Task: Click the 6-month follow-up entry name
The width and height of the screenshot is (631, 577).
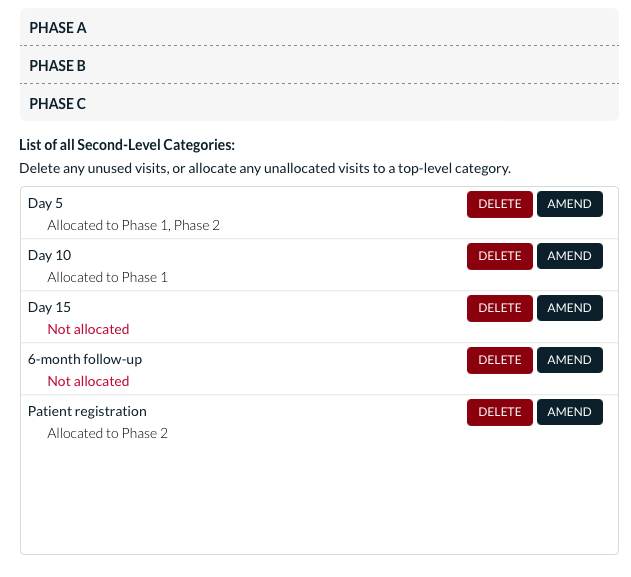Action: (78, 359)
